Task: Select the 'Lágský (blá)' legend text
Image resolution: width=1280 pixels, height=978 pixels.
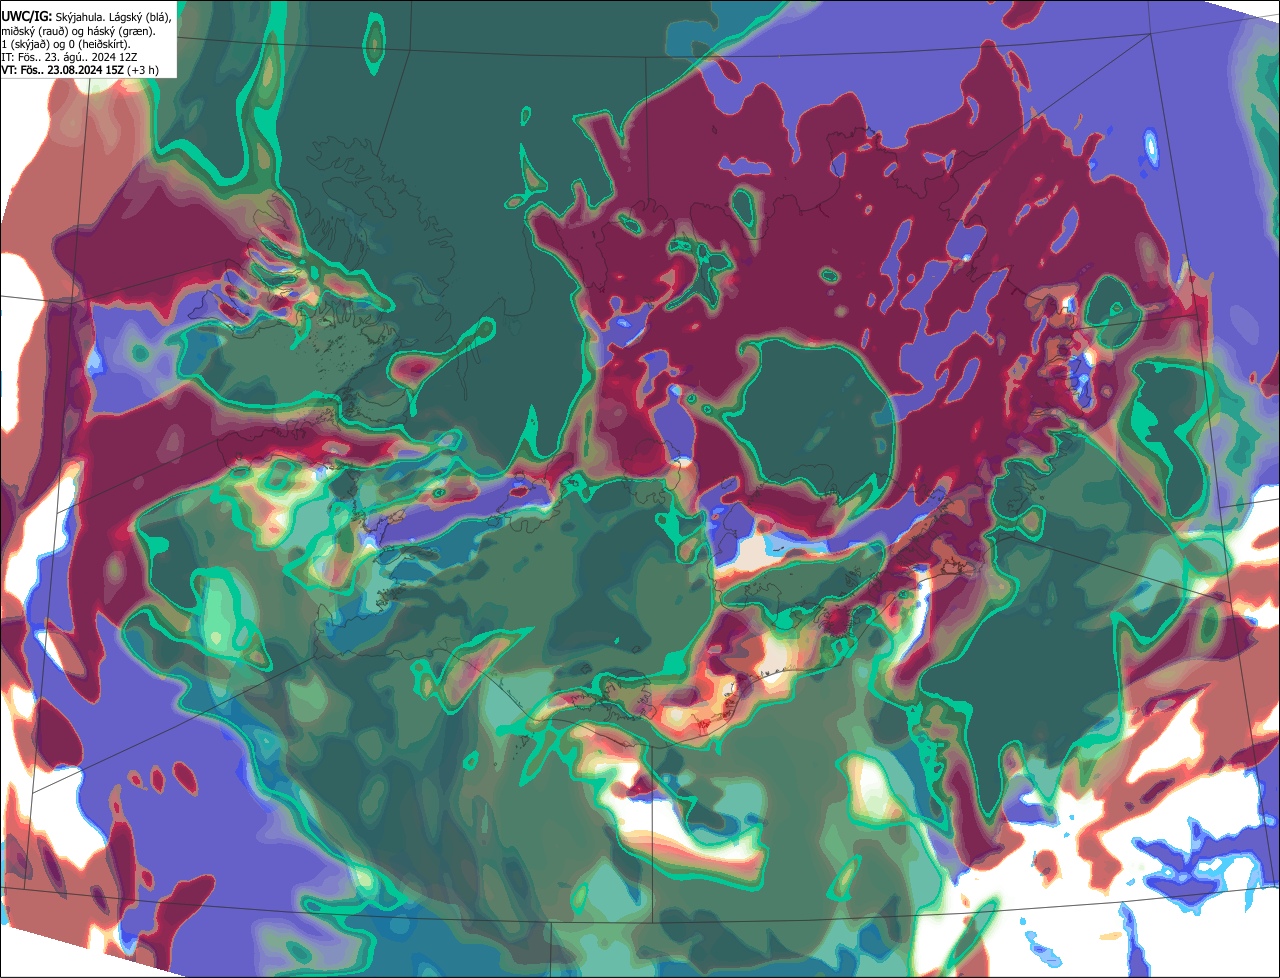Action: [x=140, y=18]
